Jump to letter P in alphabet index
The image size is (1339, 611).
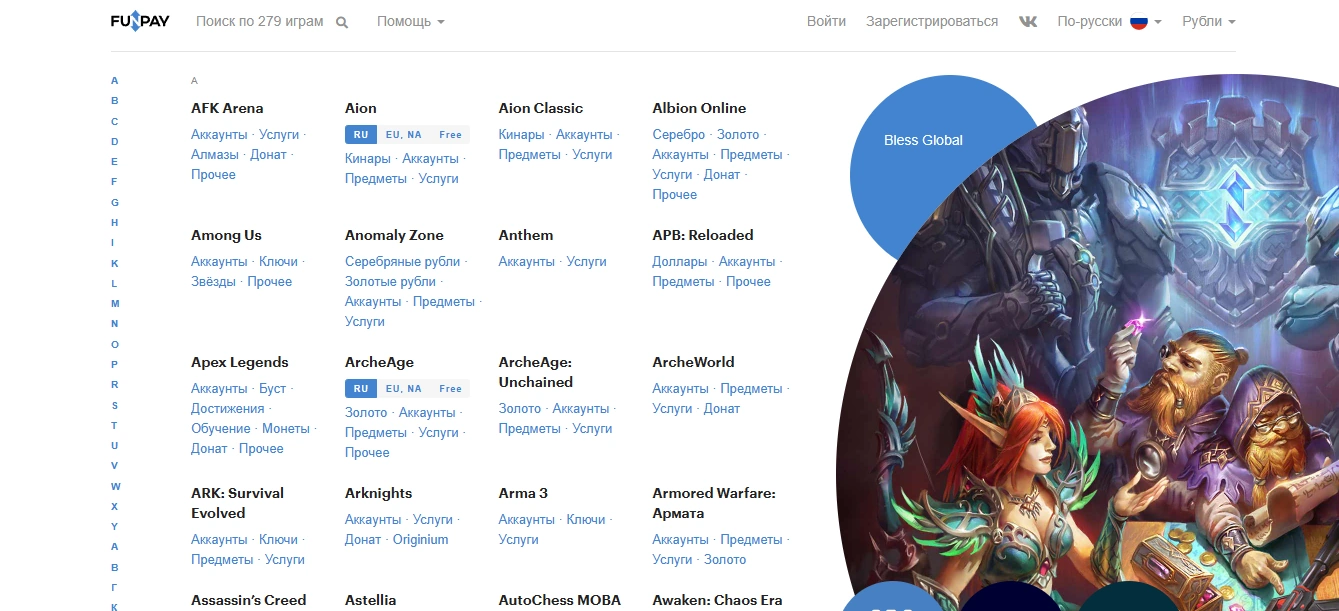coord(115,364)
